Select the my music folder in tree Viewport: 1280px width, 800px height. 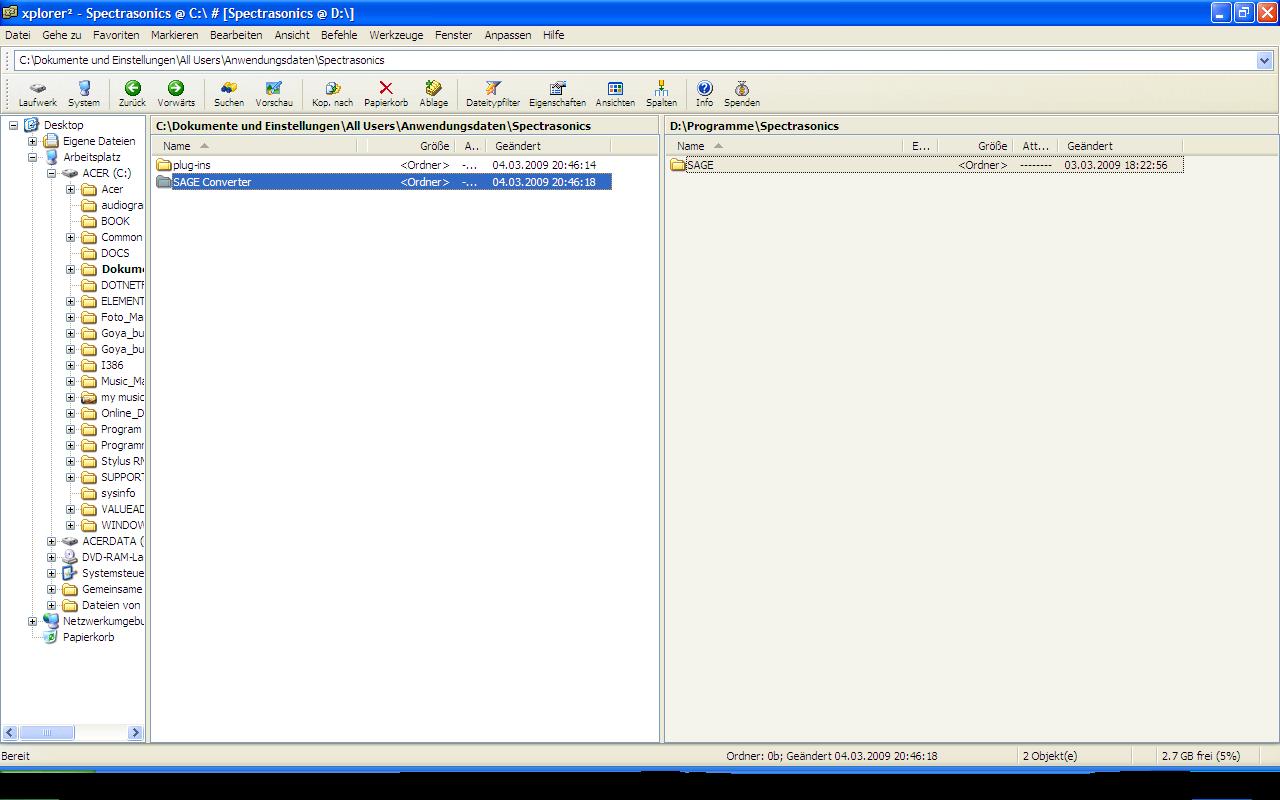pos(122,397)
